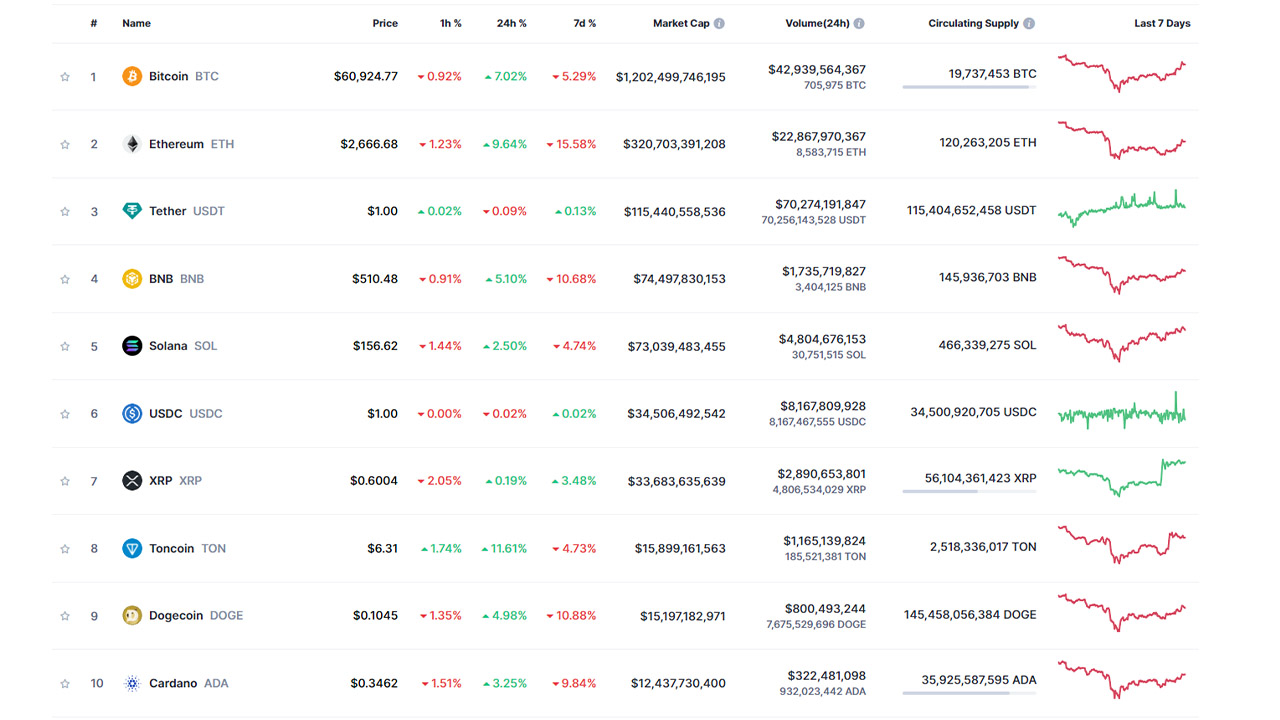This screenshot has height=720, width=1280.
Task: Click the Toncoin logo icon
Action: [x=132, y=548]
